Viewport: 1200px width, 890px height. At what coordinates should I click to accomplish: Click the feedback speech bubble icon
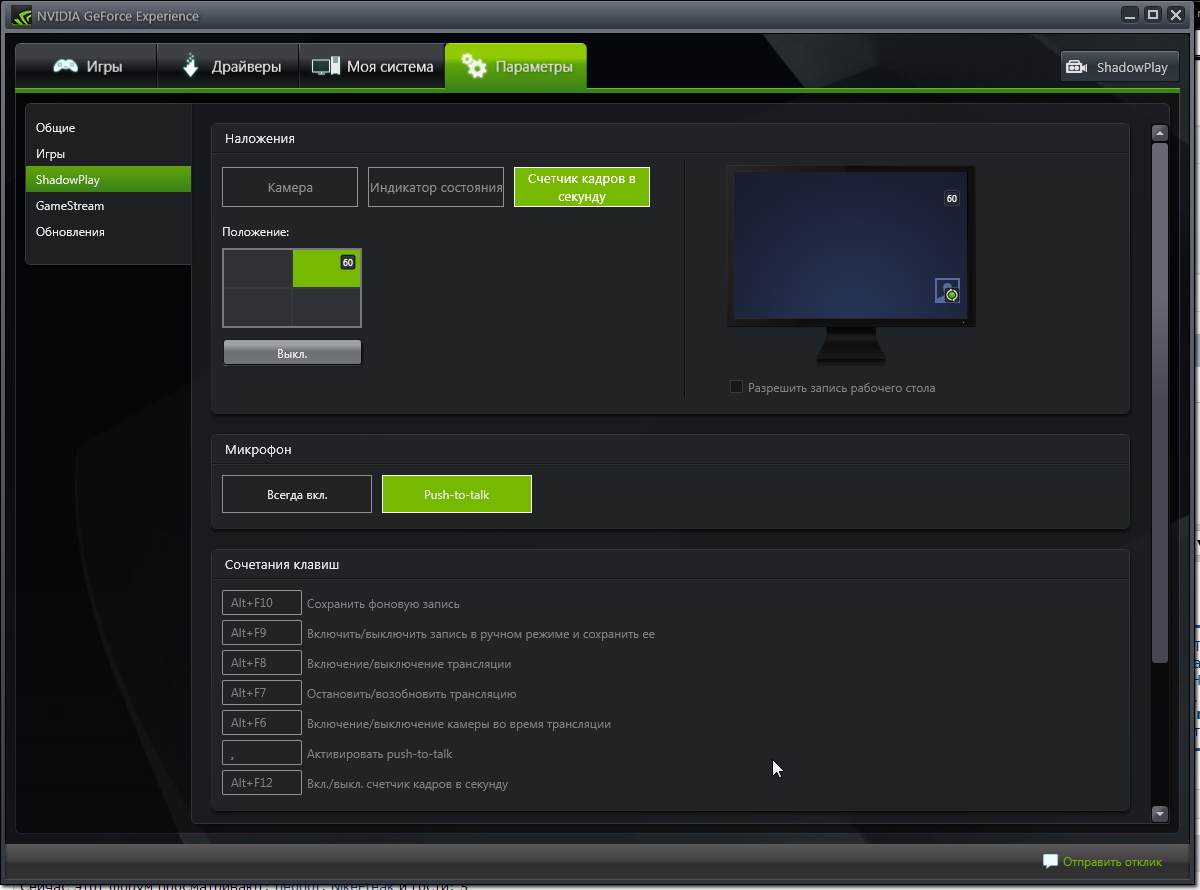[1050, 861]
